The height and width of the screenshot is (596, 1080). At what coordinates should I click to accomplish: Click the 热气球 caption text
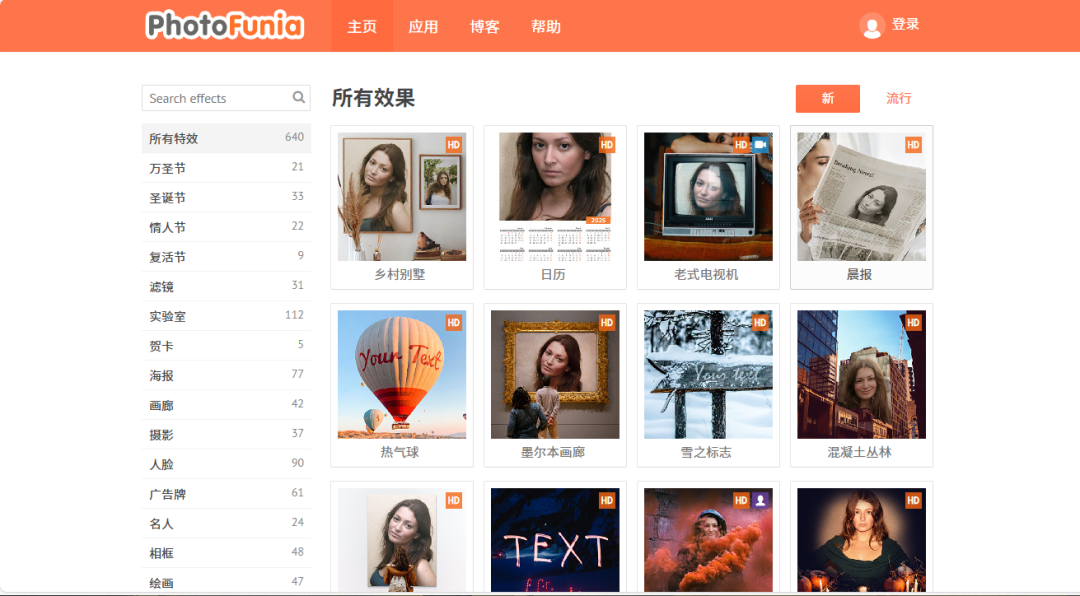click(x=399, y=452)
